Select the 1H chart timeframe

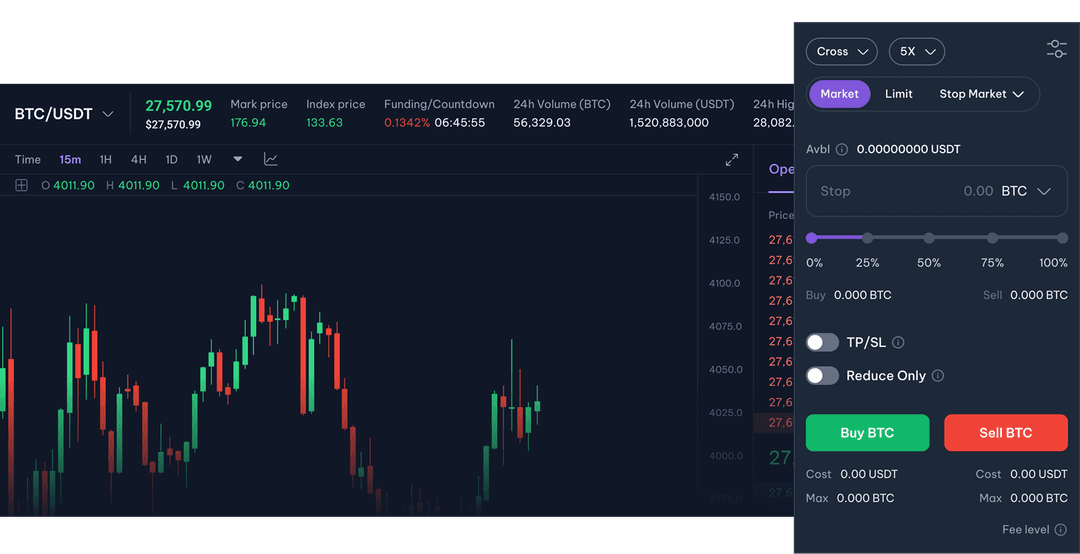click(106, 160)
